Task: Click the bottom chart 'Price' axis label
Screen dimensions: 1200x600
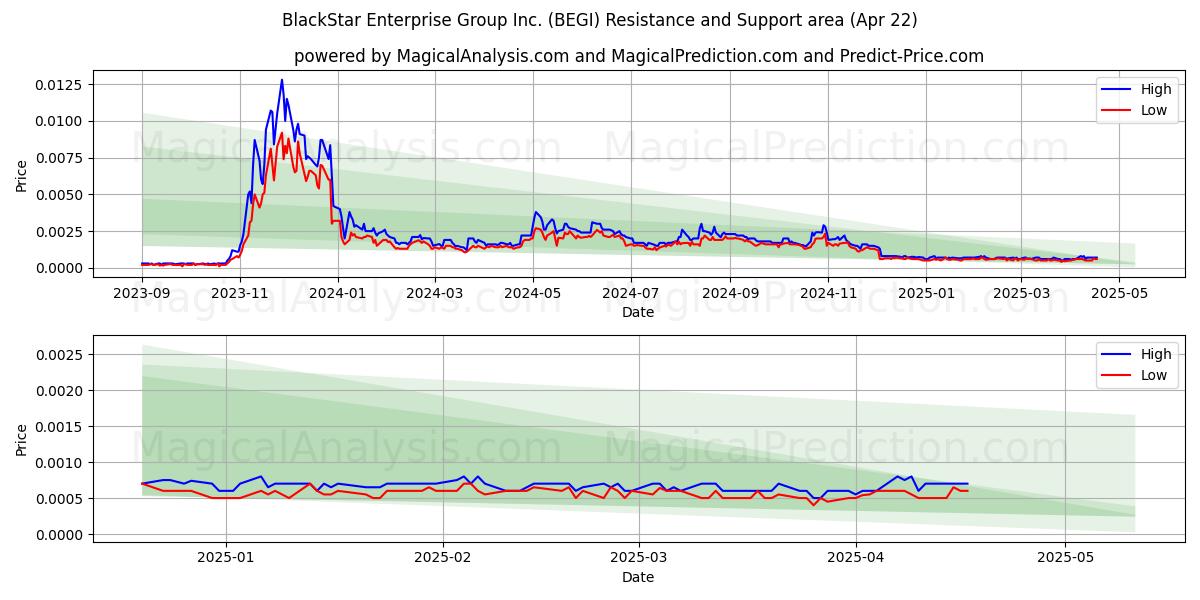Action: 22,439
